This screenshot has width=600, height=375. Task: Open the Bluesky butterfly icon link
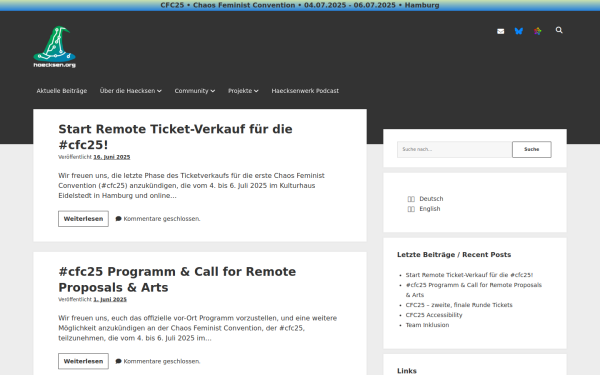(519, 31)
